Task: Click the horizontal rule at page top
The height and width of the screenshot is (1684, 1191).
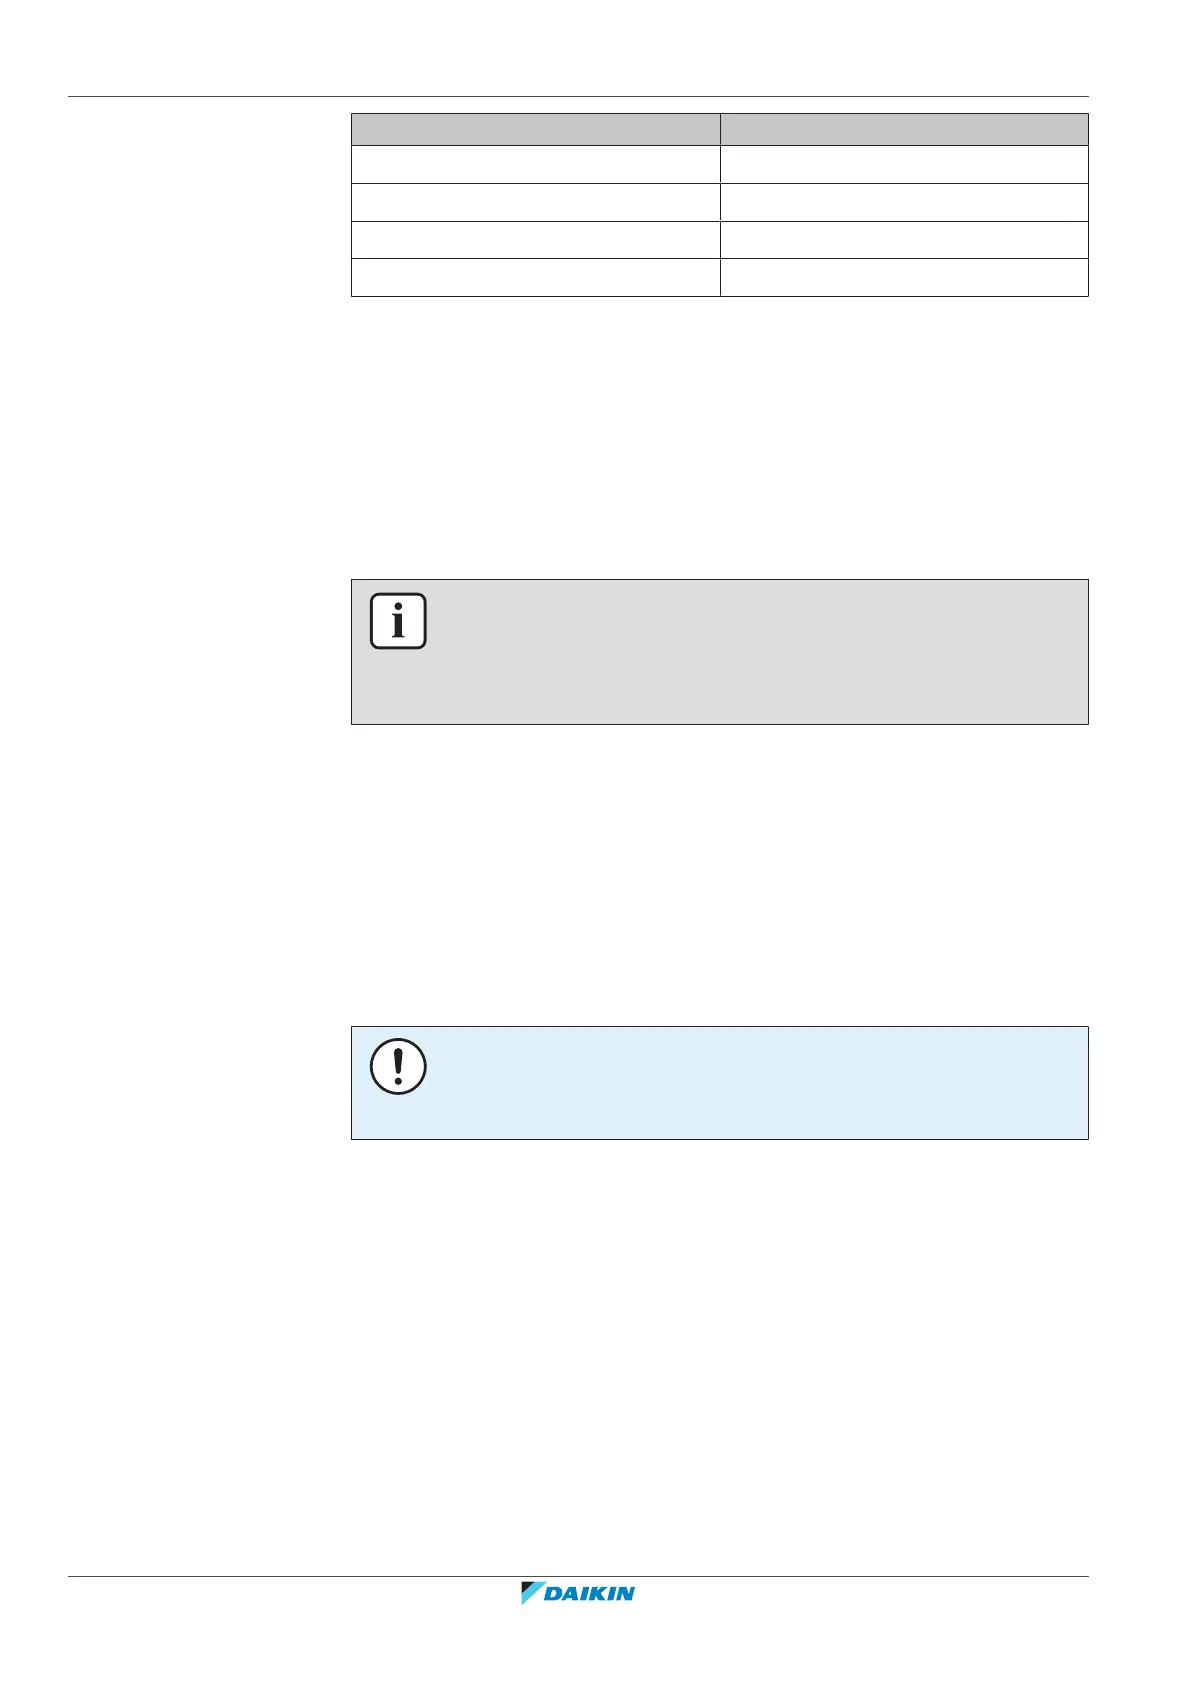Action: (578, 97)
